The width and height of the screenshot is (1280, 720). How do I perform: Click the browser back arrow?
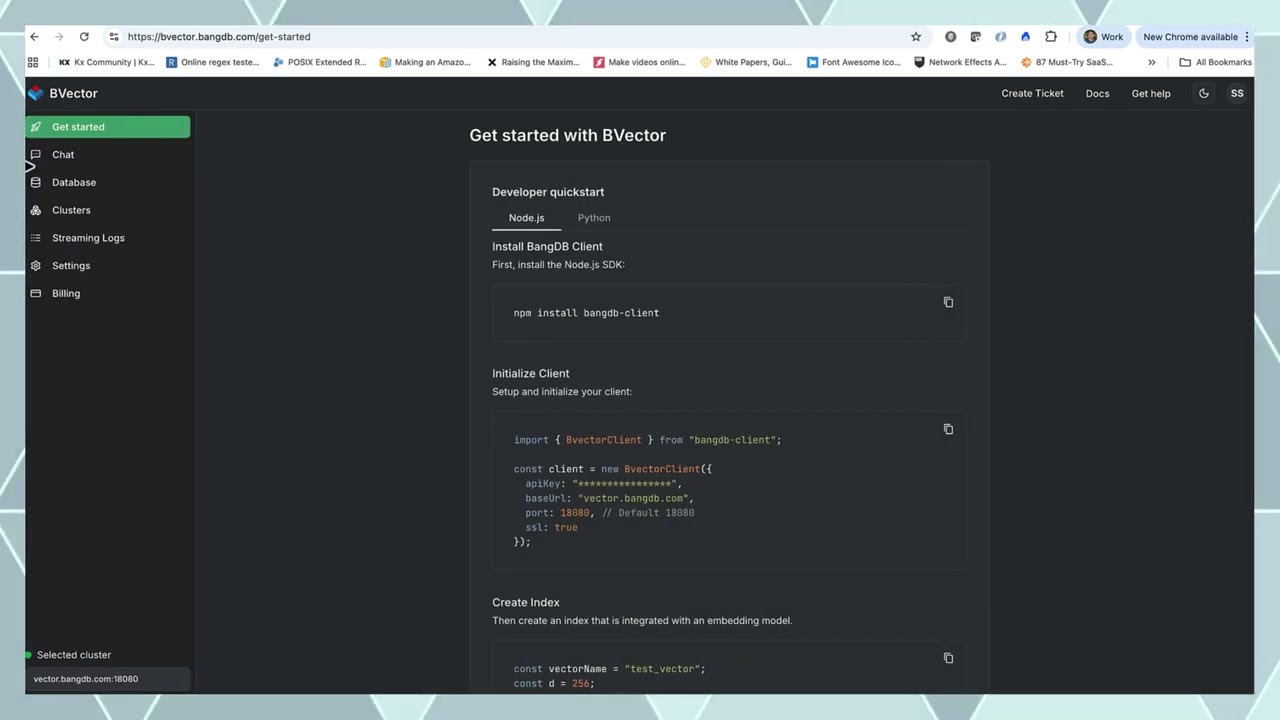point(34,37)
